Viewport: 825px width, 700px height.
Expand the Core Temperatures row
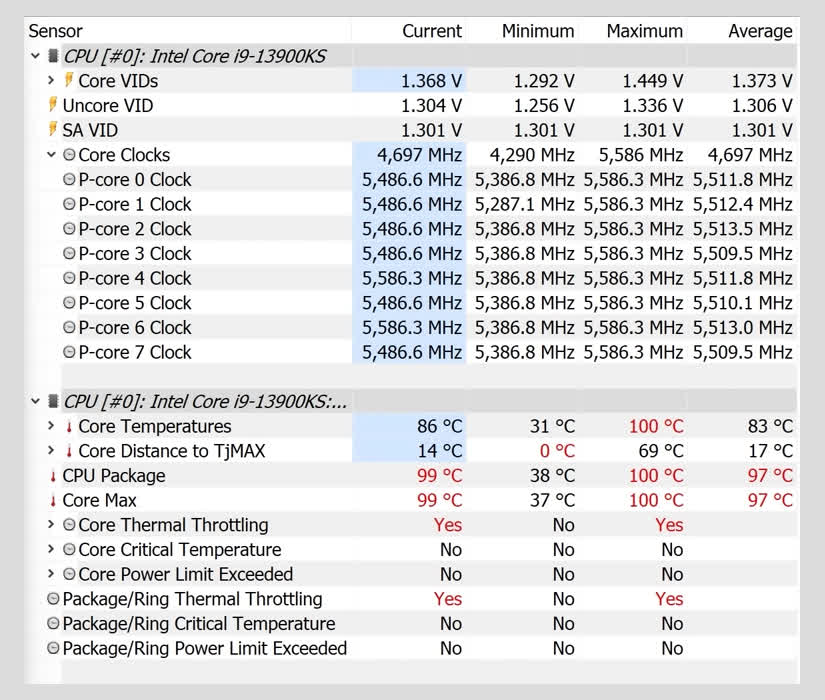[52, 427]
